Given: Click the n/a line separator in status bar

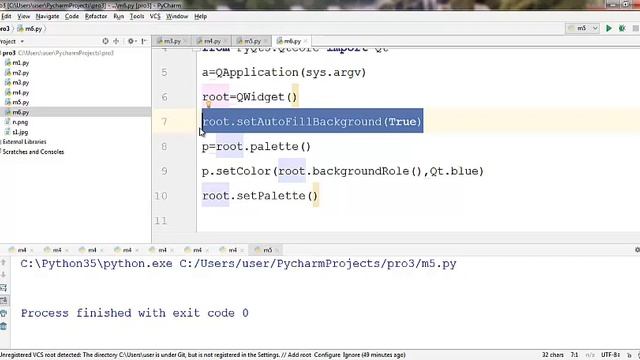Looking at the screenshot, I should click(x=590, y=355).
